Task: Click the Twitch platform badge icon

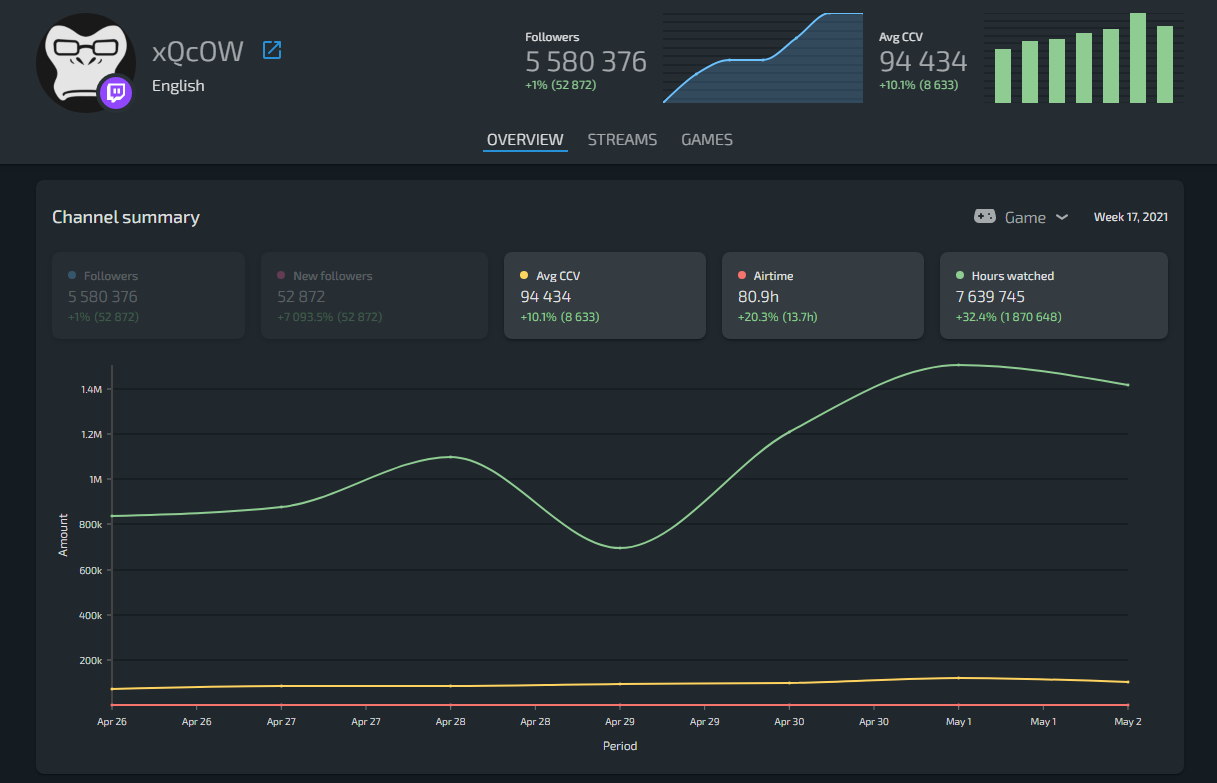Action: (x=116, y=94)
